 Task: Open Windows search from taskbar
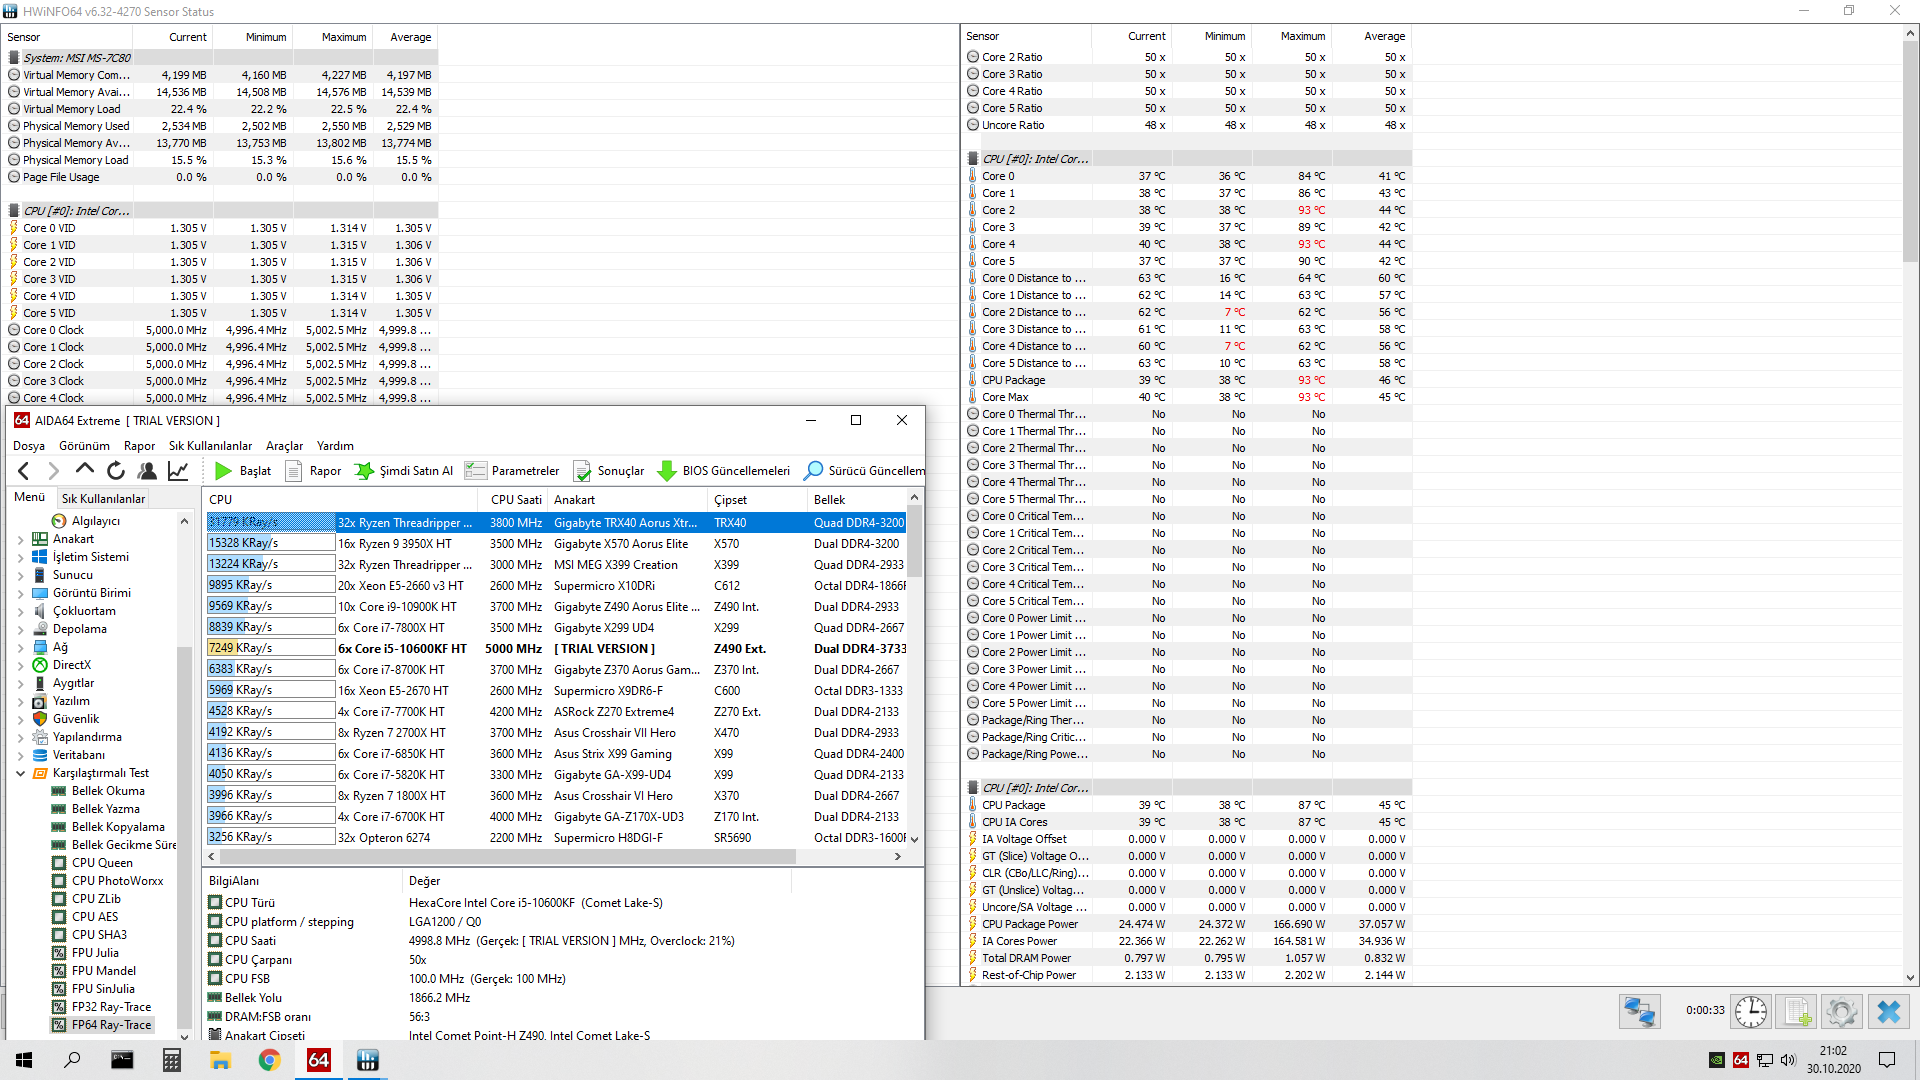[72, 1060]
